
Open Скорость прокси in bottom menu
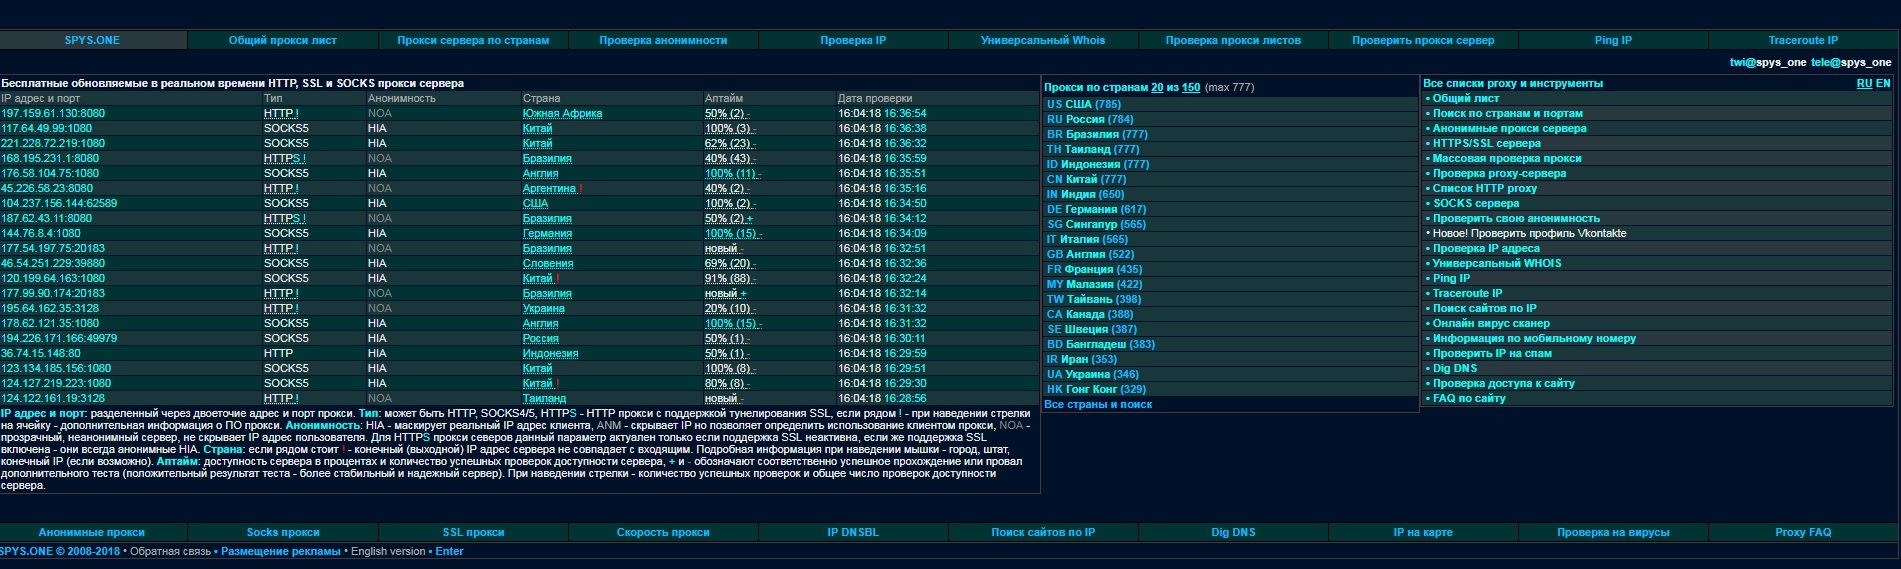coord(663,533)
